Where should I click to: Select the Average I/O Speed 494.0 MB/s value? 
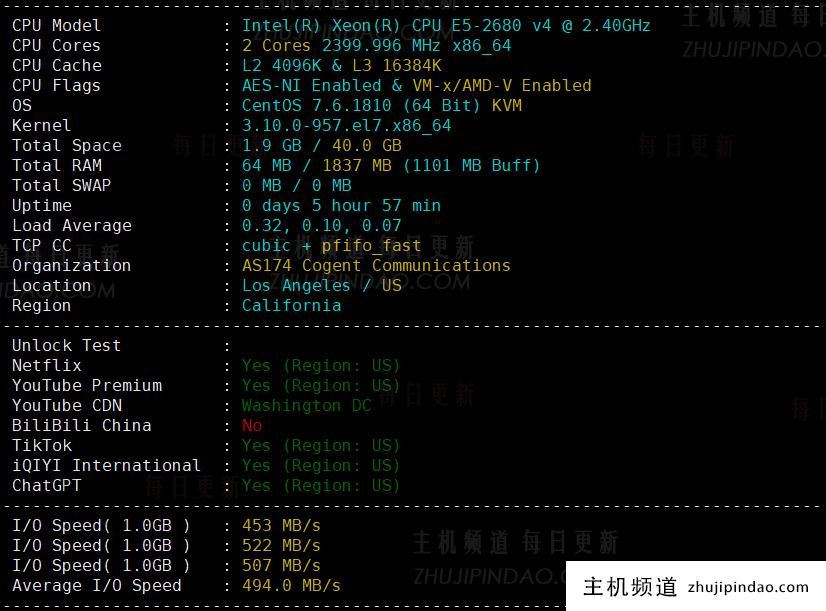[x=291, y=585]
